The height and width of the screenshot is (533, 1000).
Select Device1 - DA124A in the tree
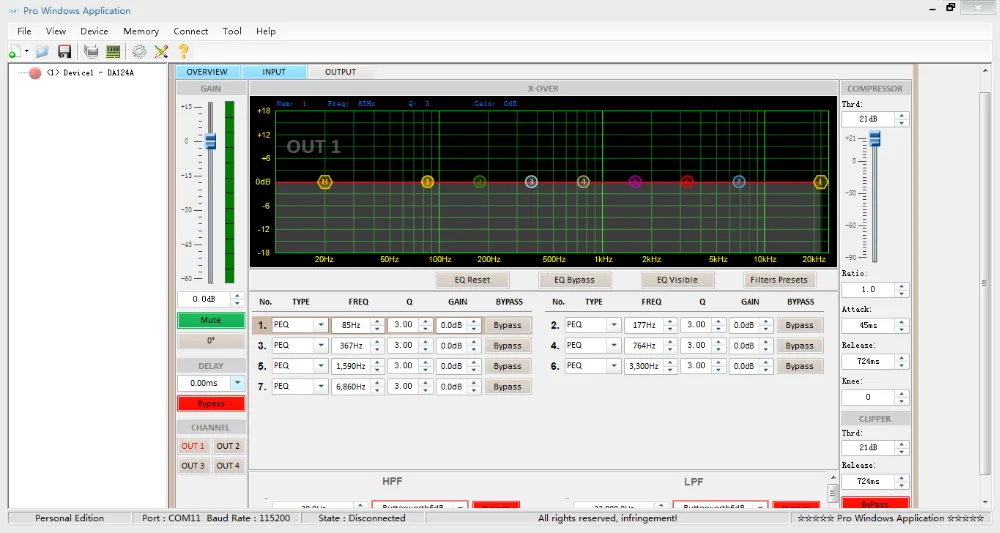(90, 73)
